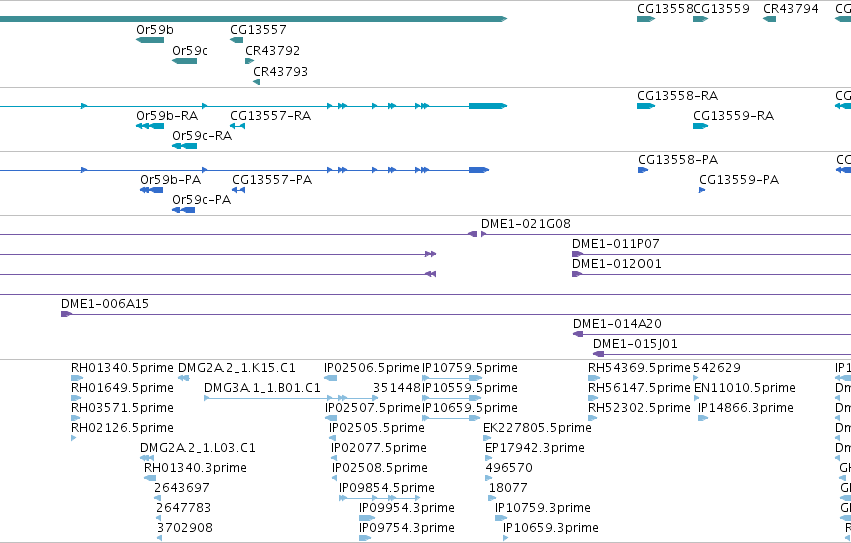Select the RH02126.5prime EST feature
This screenshot has height=543, width=851.
[x=73, y=438]
